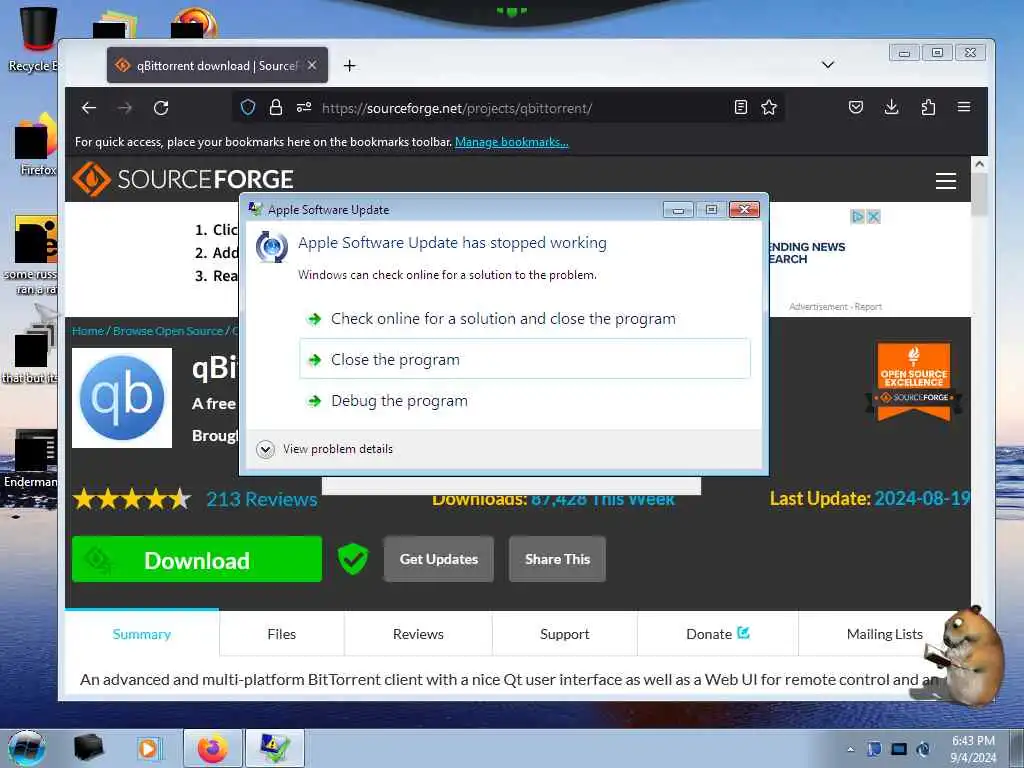This screenshot has width=1024, height=768.
Task: Open Firefox extensions puzzle icon
Action: [x=928, y=107]
